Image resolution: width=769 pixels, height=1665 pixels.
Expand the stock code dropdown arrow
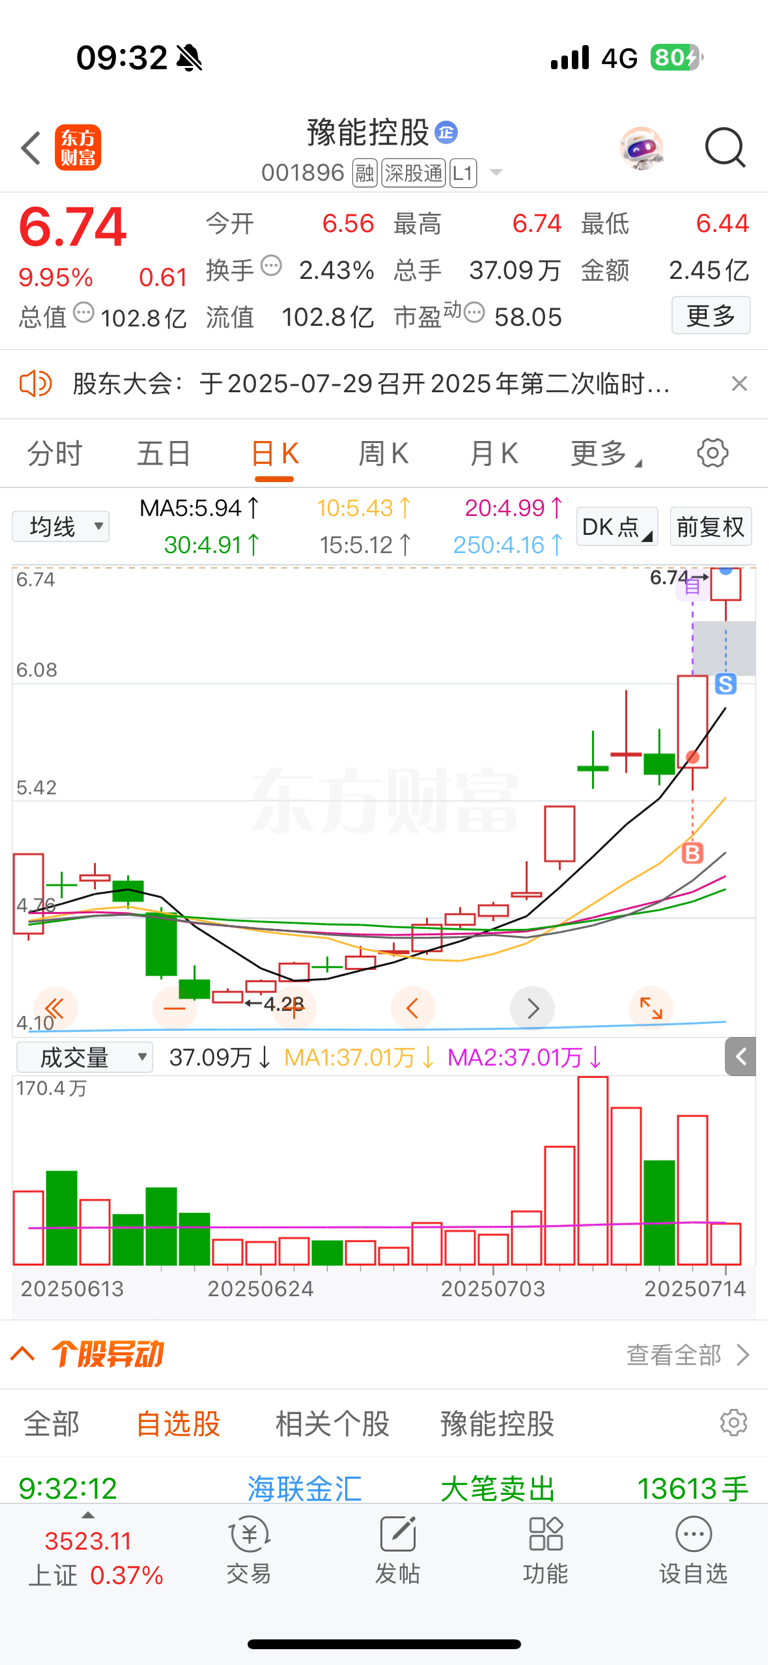click(496, 174)
